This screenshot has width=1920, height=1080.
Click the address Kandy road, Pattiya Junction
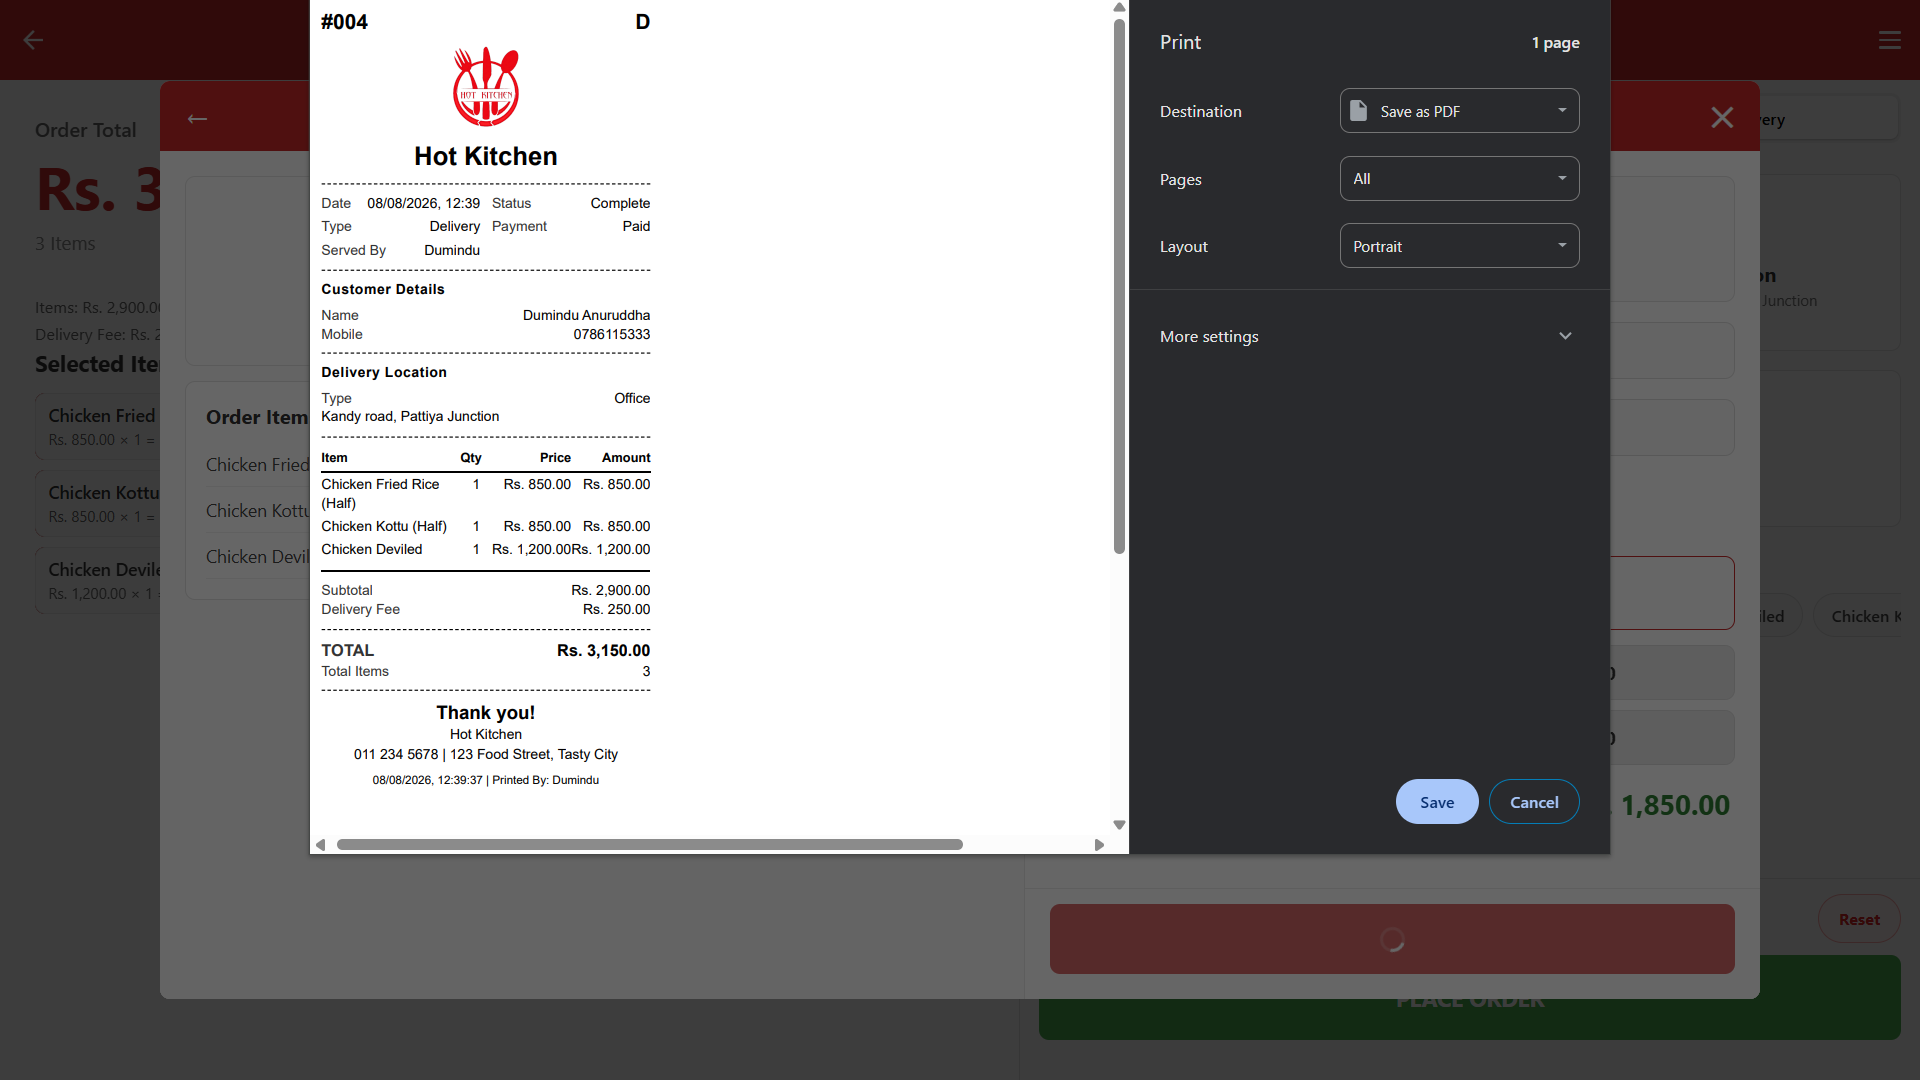[410, 416]
